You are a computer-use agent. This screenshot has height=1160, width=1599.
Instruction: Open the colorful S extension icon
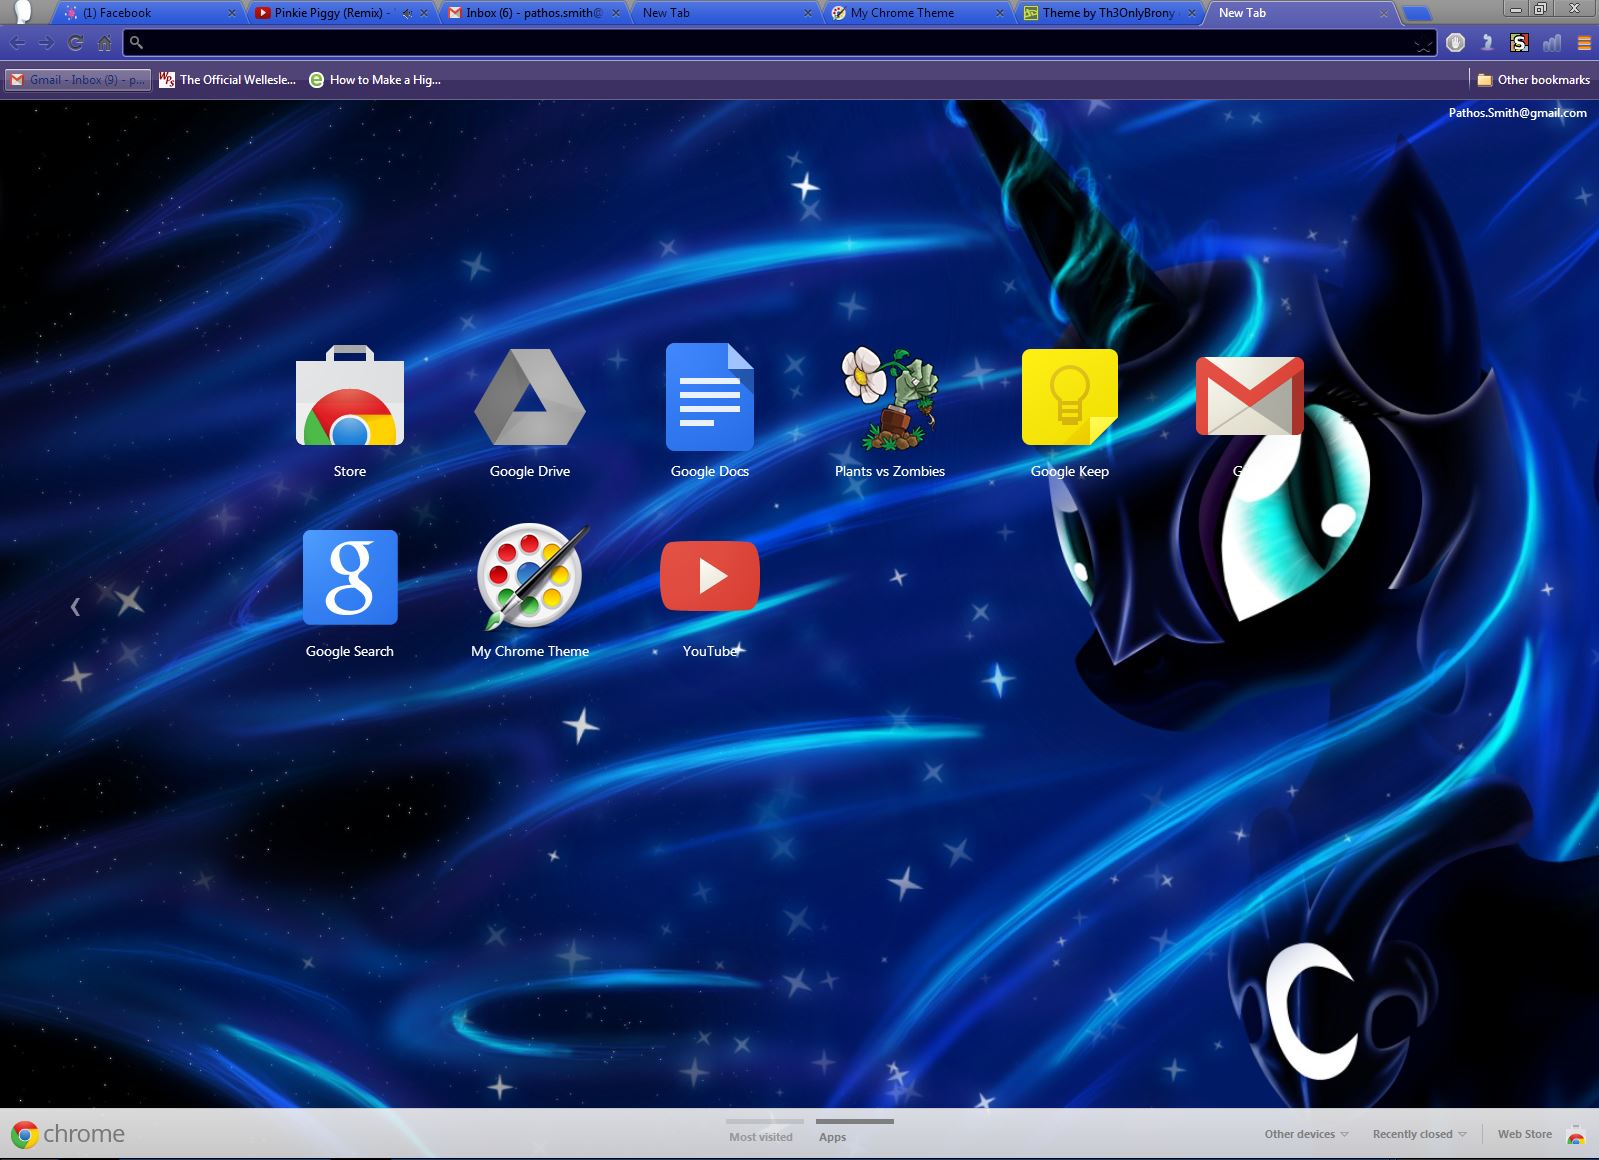1519,43
